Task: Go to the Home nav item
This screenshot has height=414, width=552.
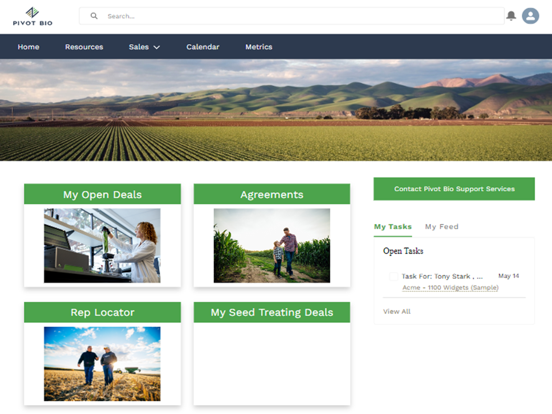Action: (x=29, y=47)
